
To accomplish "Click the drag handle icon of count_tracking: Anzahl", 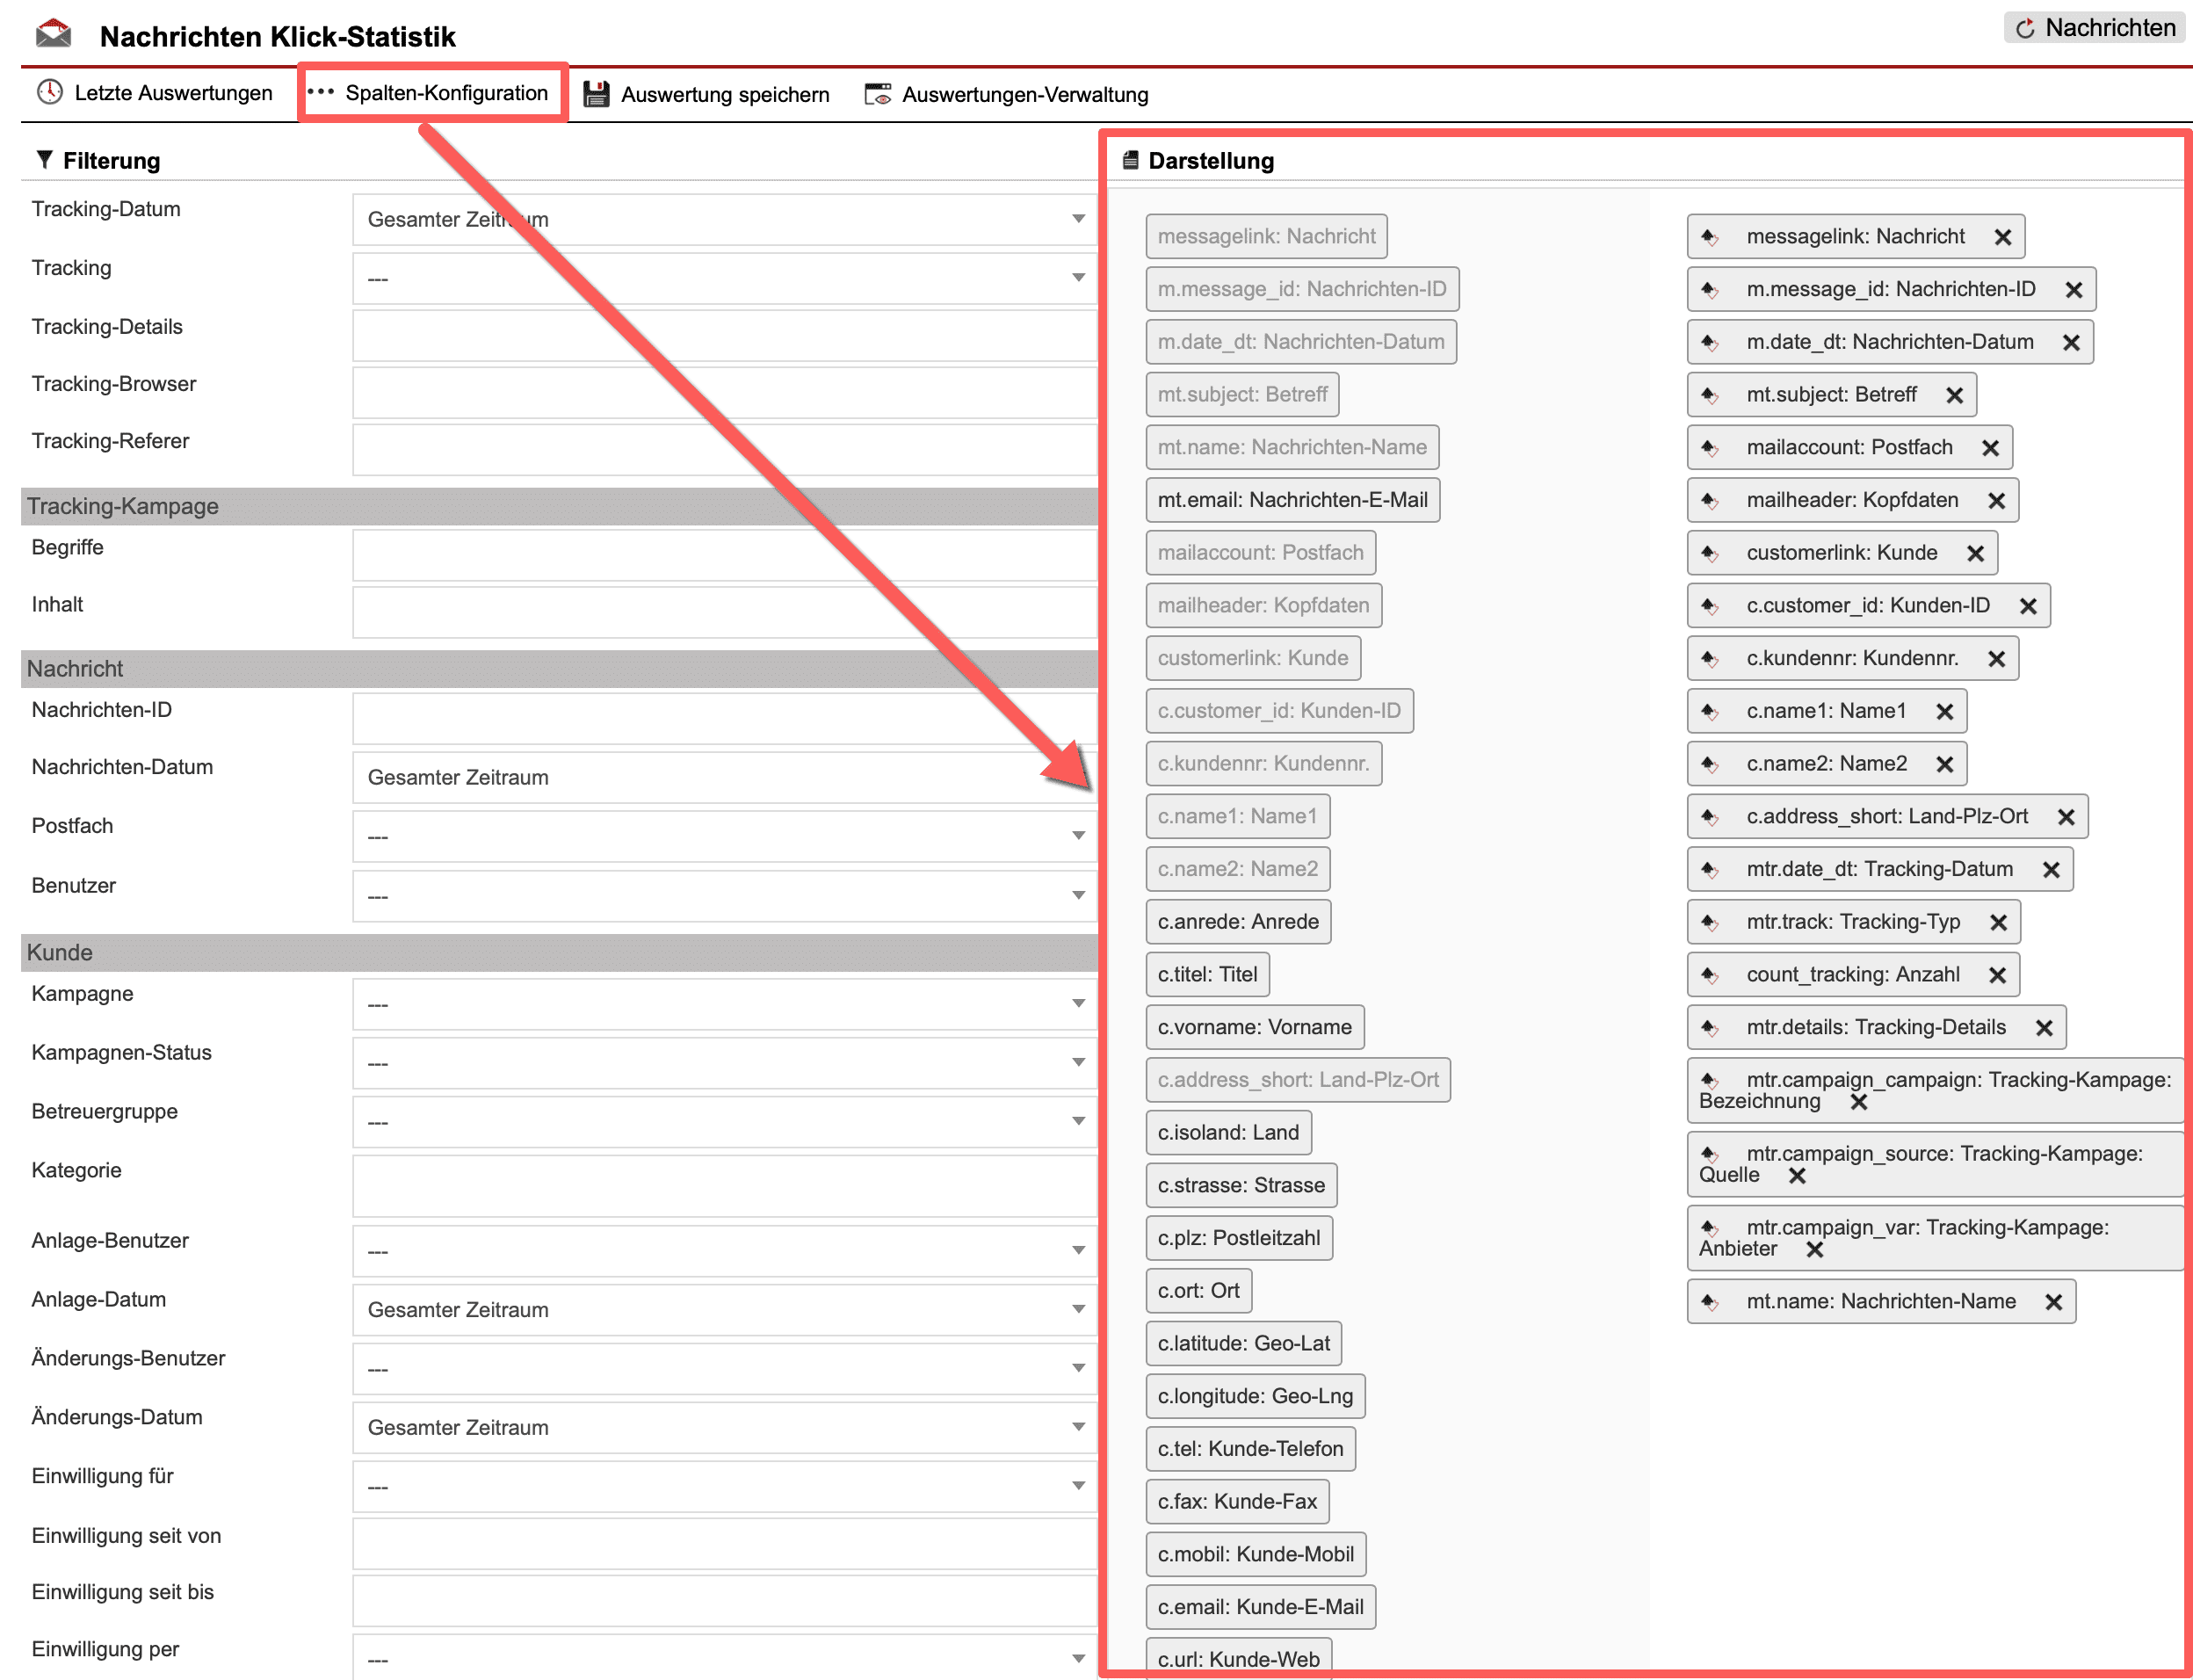I will [x=1710, y=975].
